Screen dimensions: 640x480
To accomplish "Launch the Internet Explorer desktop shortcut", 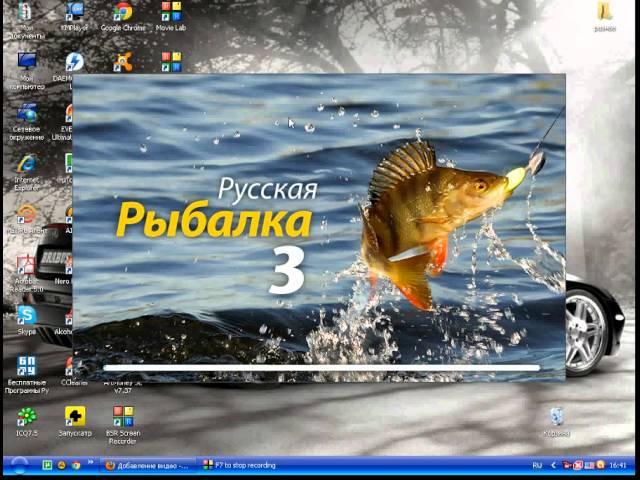I will (x=27, y=172).
